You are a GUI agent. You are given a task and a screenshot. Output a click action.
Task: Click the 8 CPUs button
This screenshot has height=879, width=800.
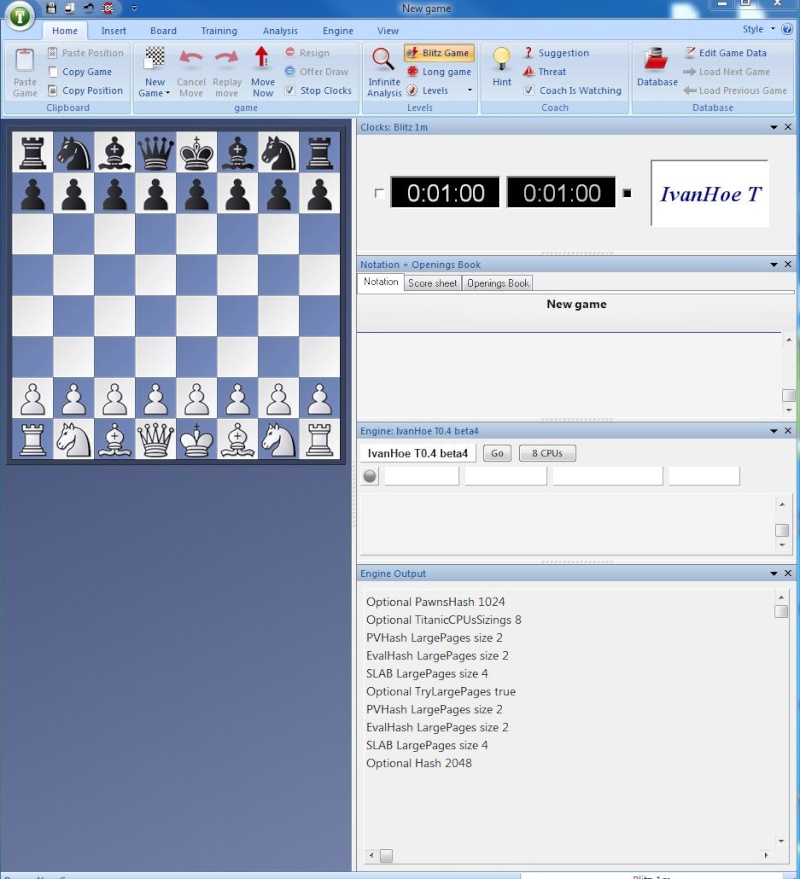click(547, 454)
